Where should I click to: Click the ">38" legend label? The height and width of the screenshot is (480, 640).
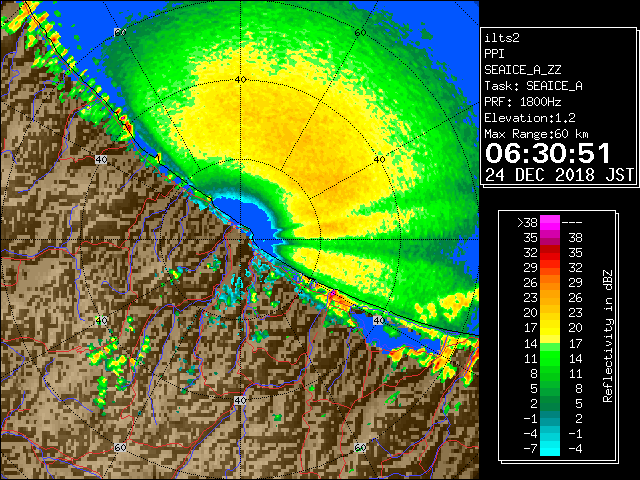(527, 222)
